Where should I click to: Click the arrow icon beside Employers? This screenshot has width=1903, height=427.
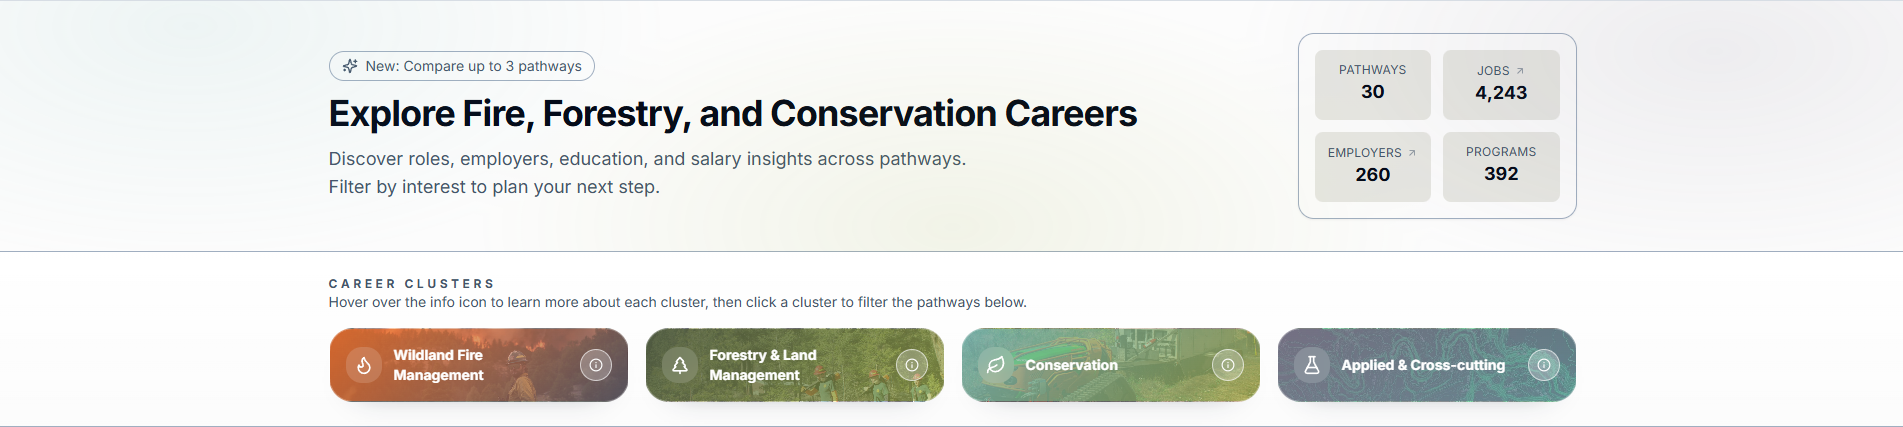tap(1412, 153)
